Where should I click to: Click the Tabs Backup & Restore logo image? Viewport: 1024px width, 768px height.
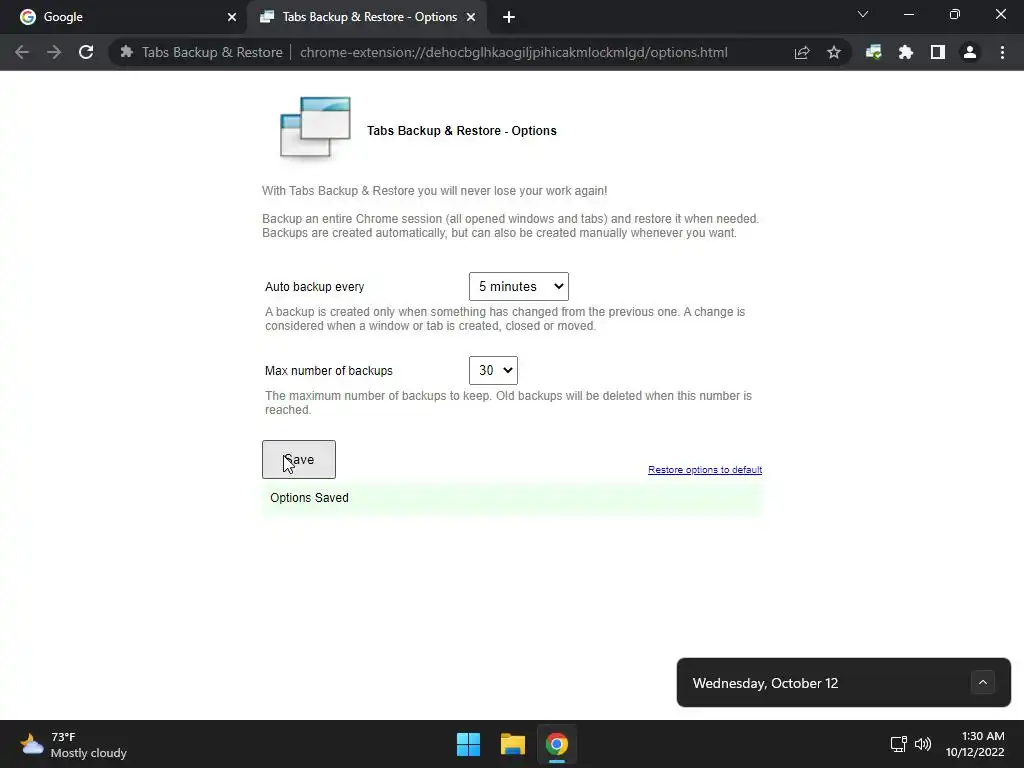pyautogui.click(x=315, y=128)
